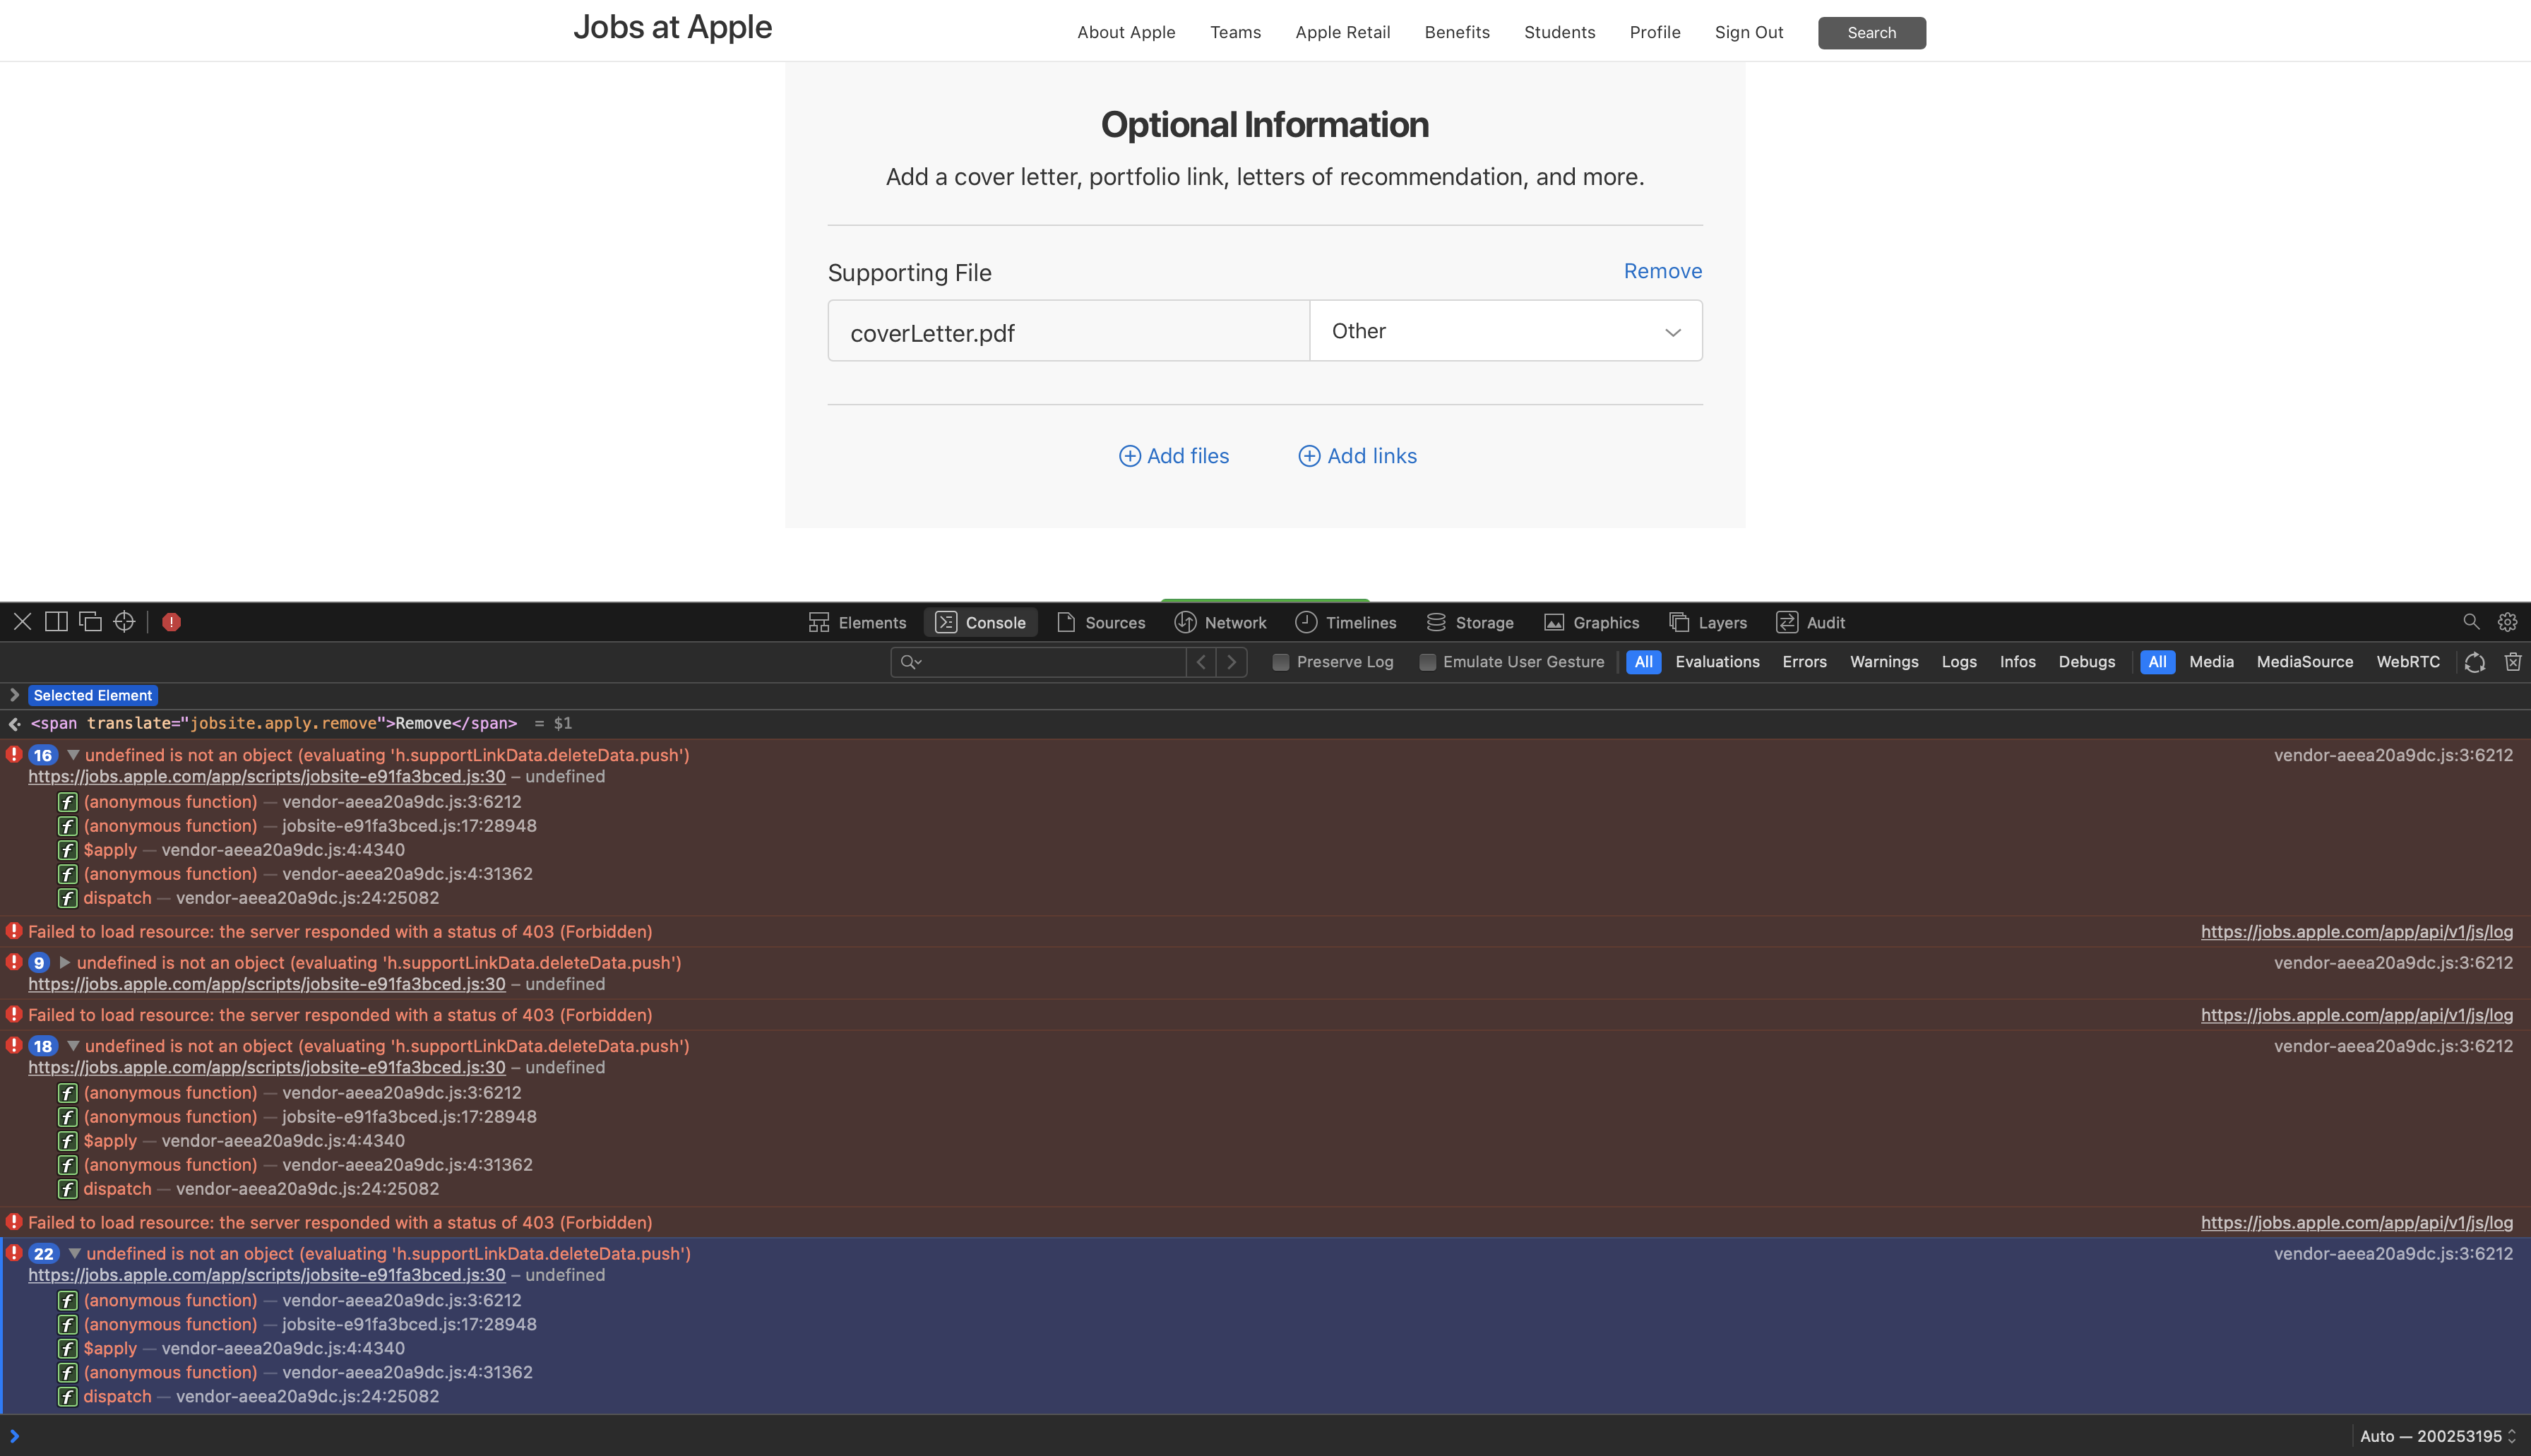Switch to the Network tab
Screen dimensions: 2531x1456
pos(1220,622)
